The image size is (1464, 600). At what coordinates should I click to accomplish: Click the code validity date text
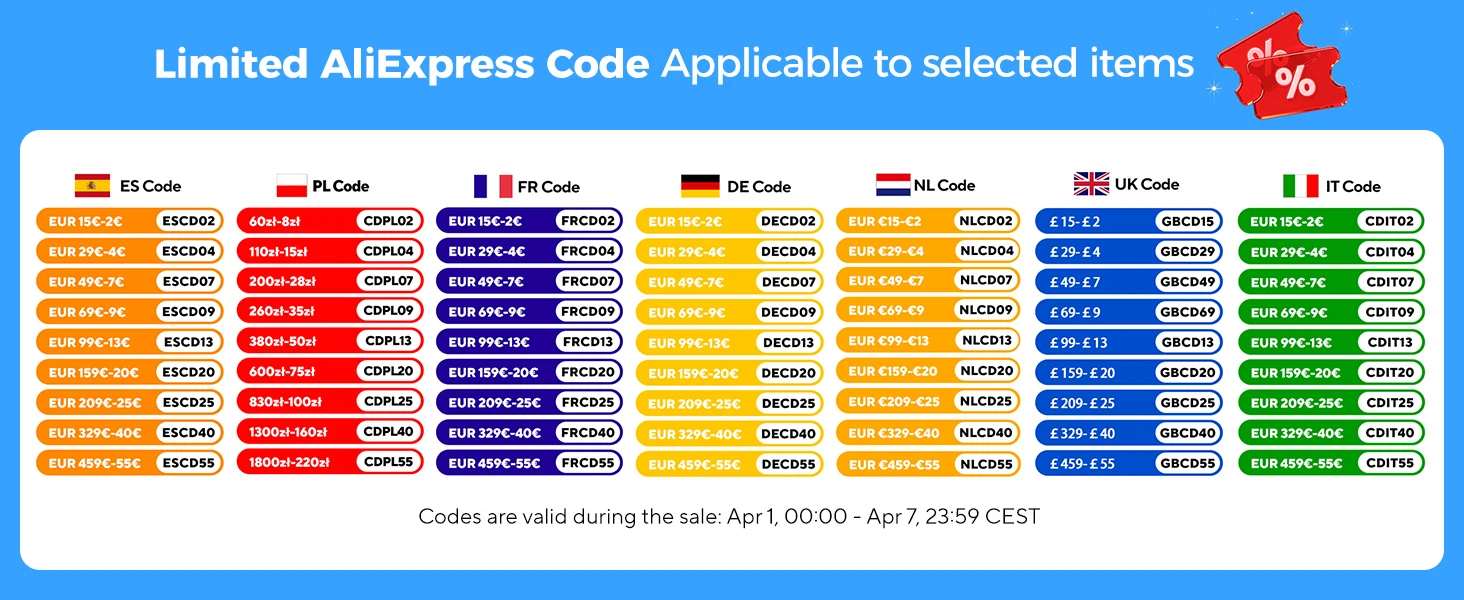point(729,517)
